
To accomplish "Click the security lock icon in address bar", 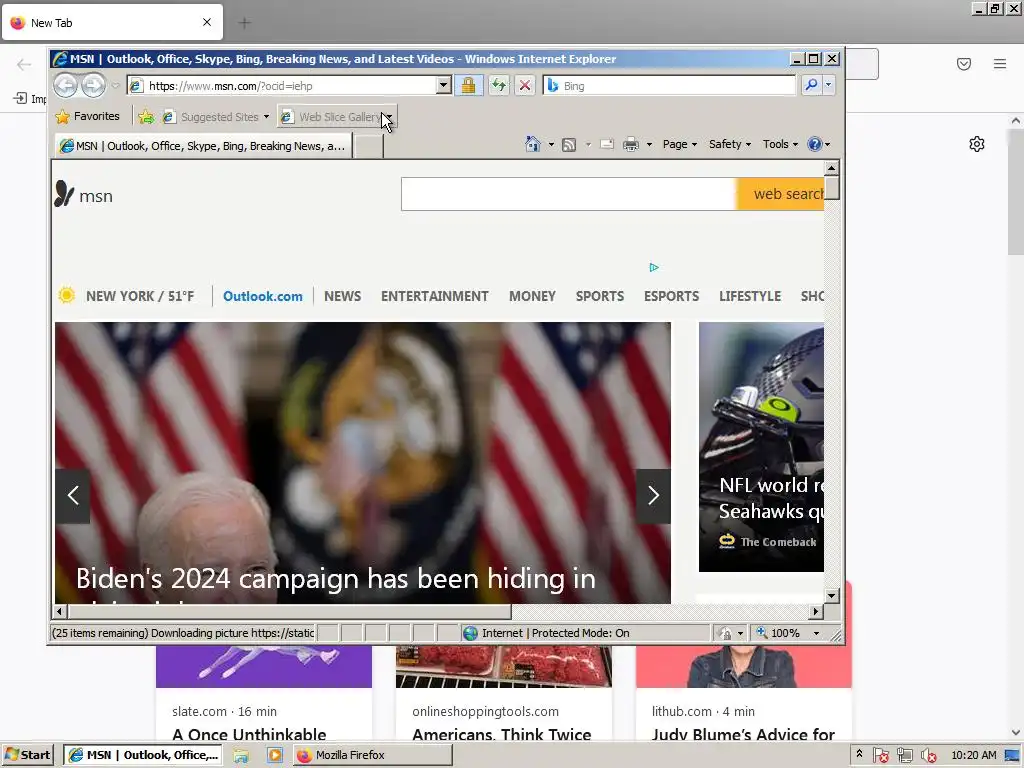I will click(468, 86).
